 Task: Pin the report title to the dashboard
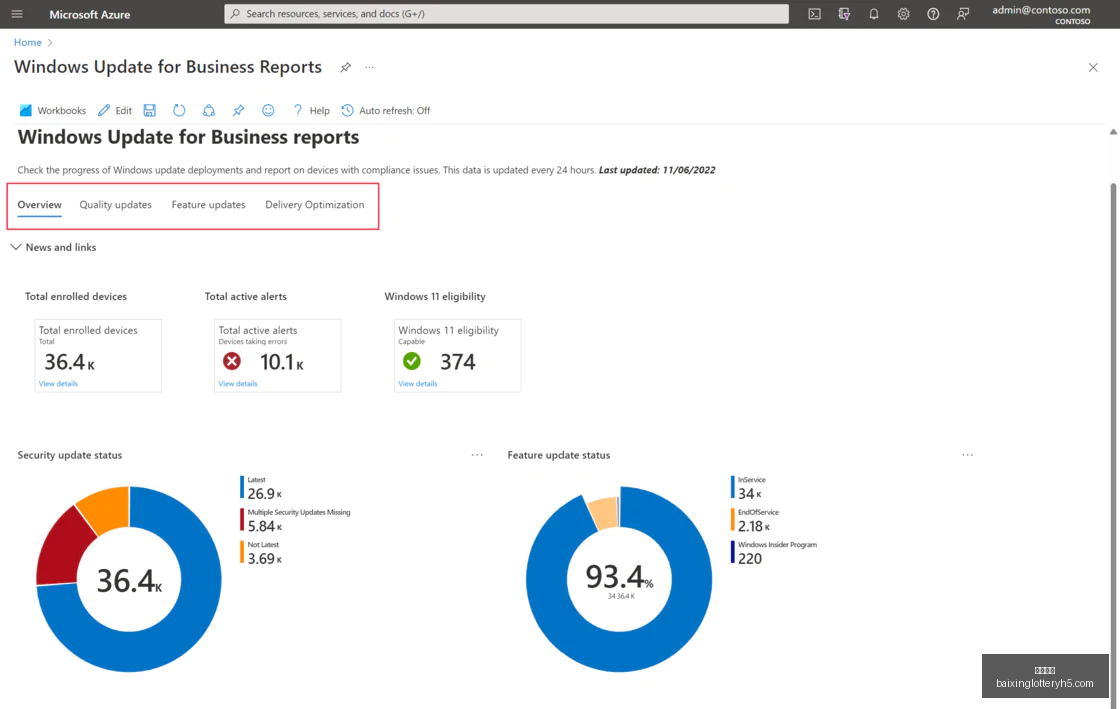(x=346, y=67)
